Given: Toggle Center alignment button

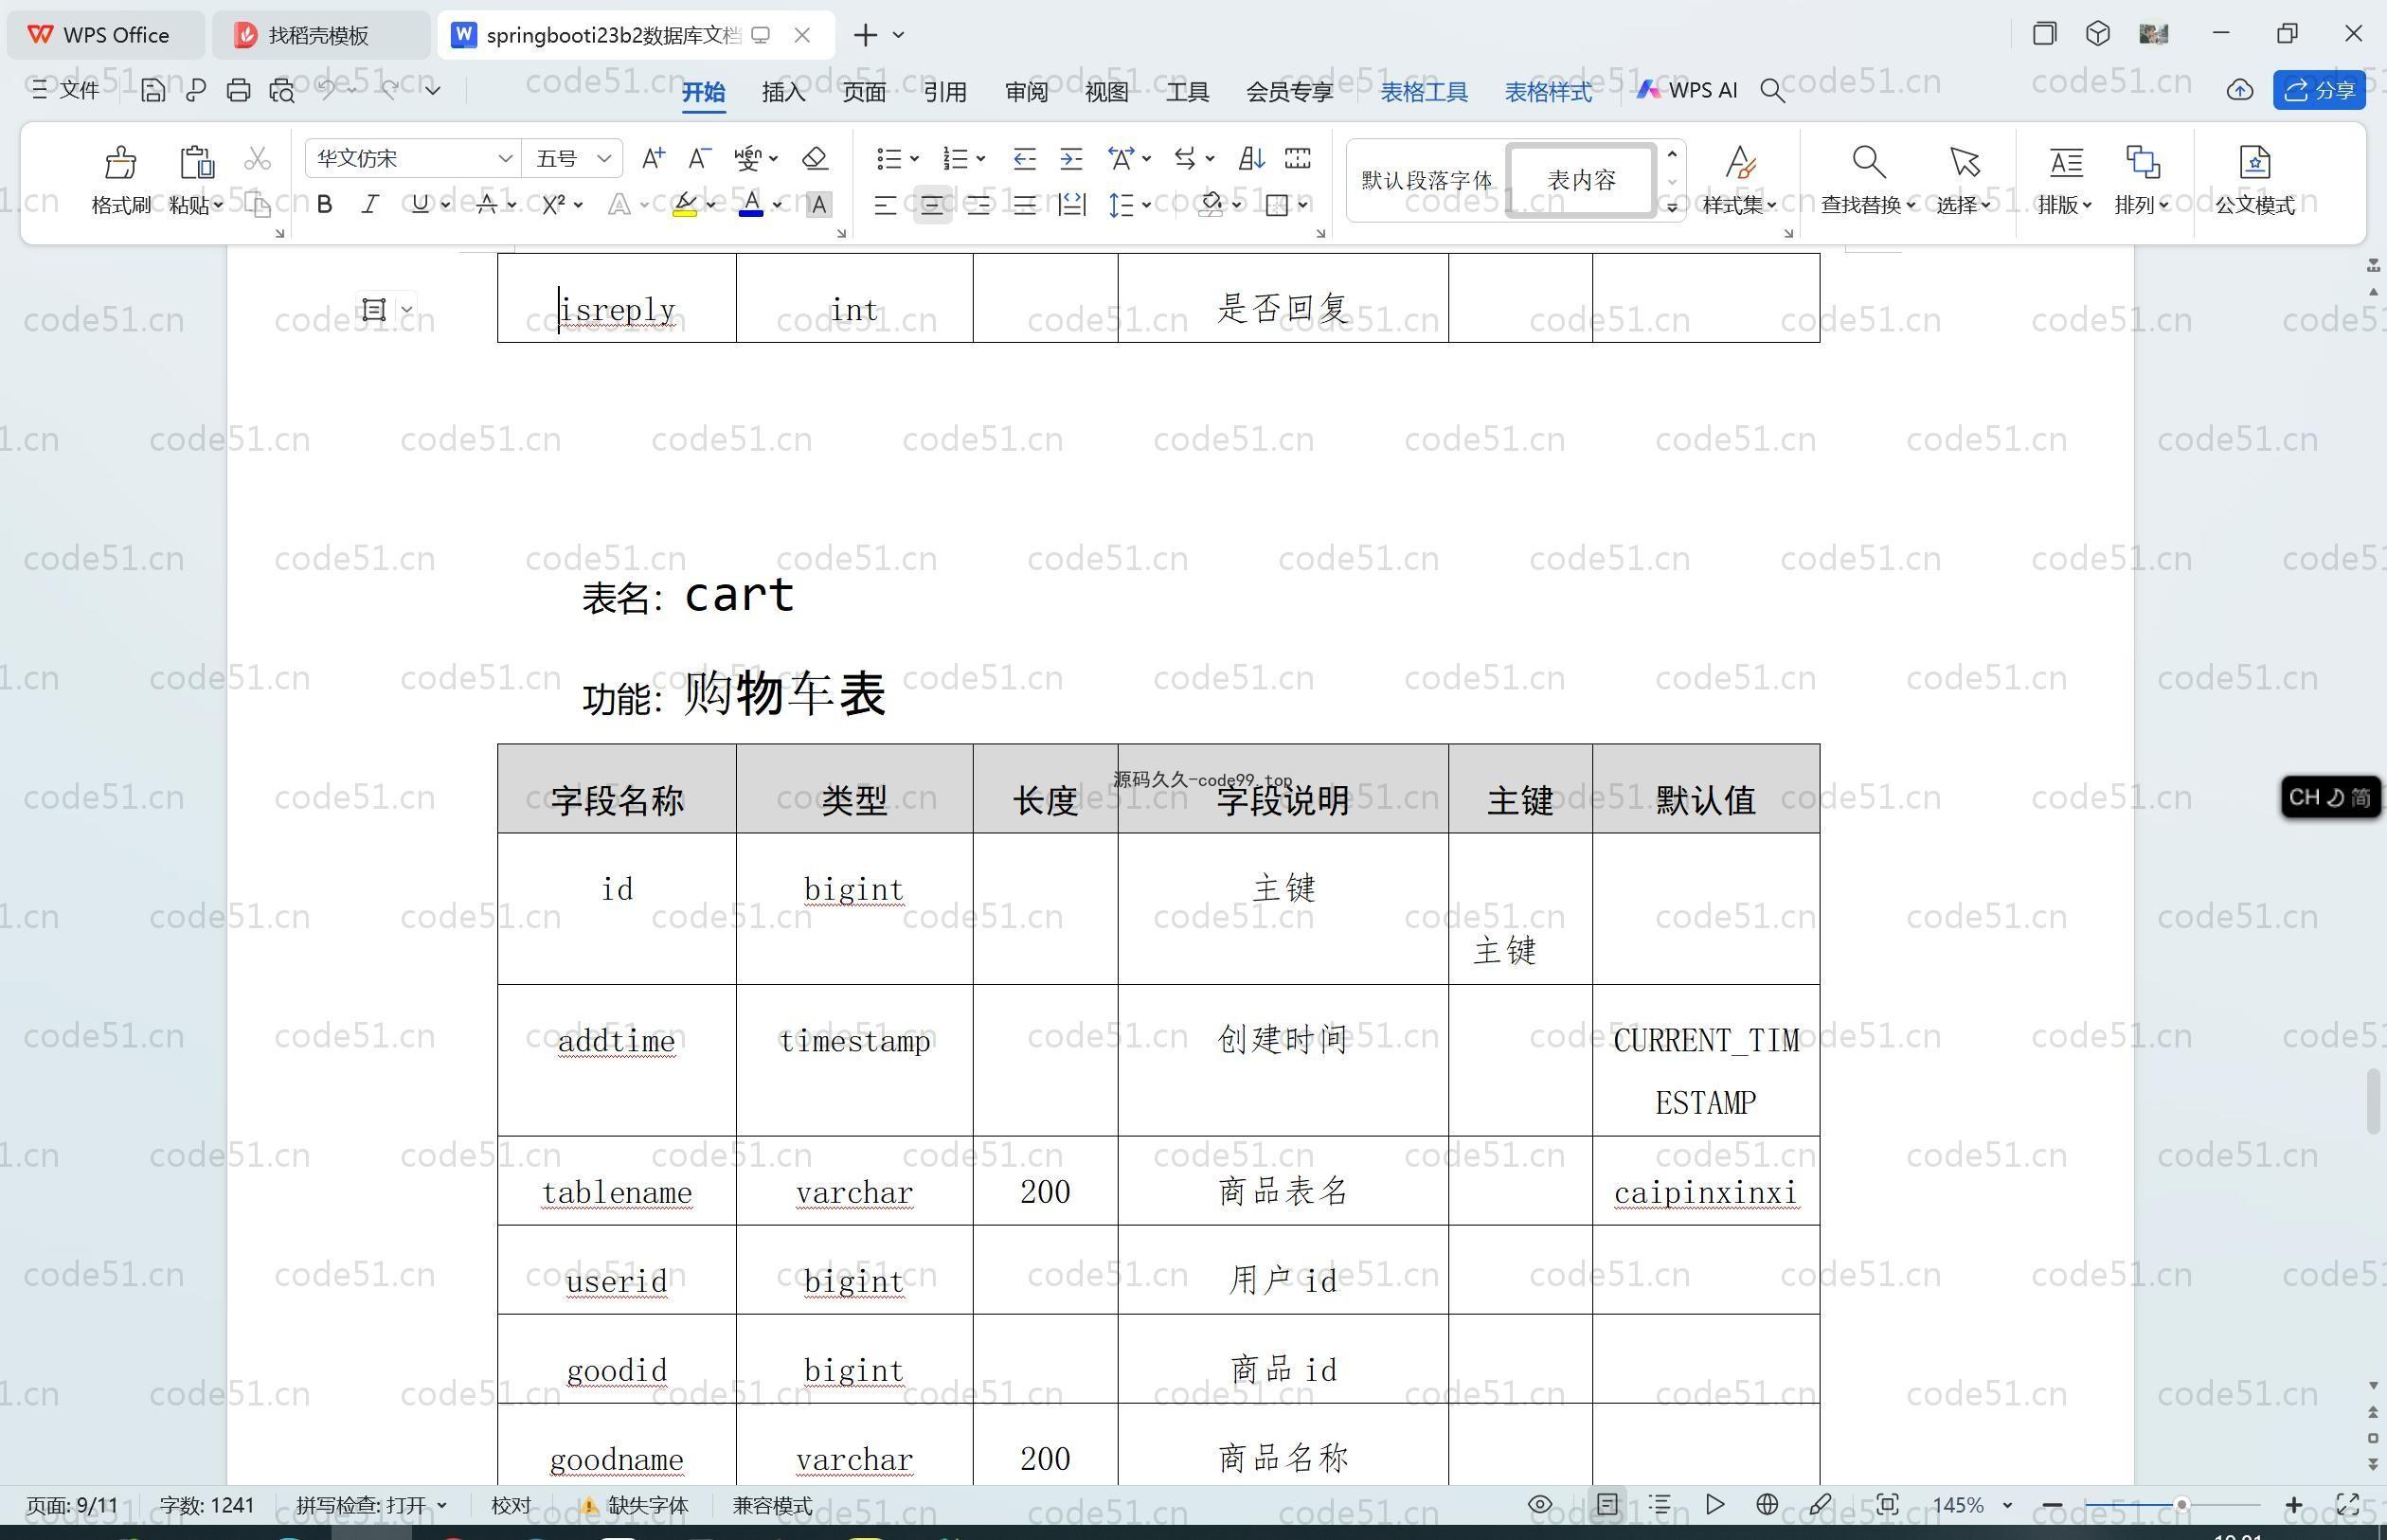Looking at the screenshot, I should click(x=932, y=205).
